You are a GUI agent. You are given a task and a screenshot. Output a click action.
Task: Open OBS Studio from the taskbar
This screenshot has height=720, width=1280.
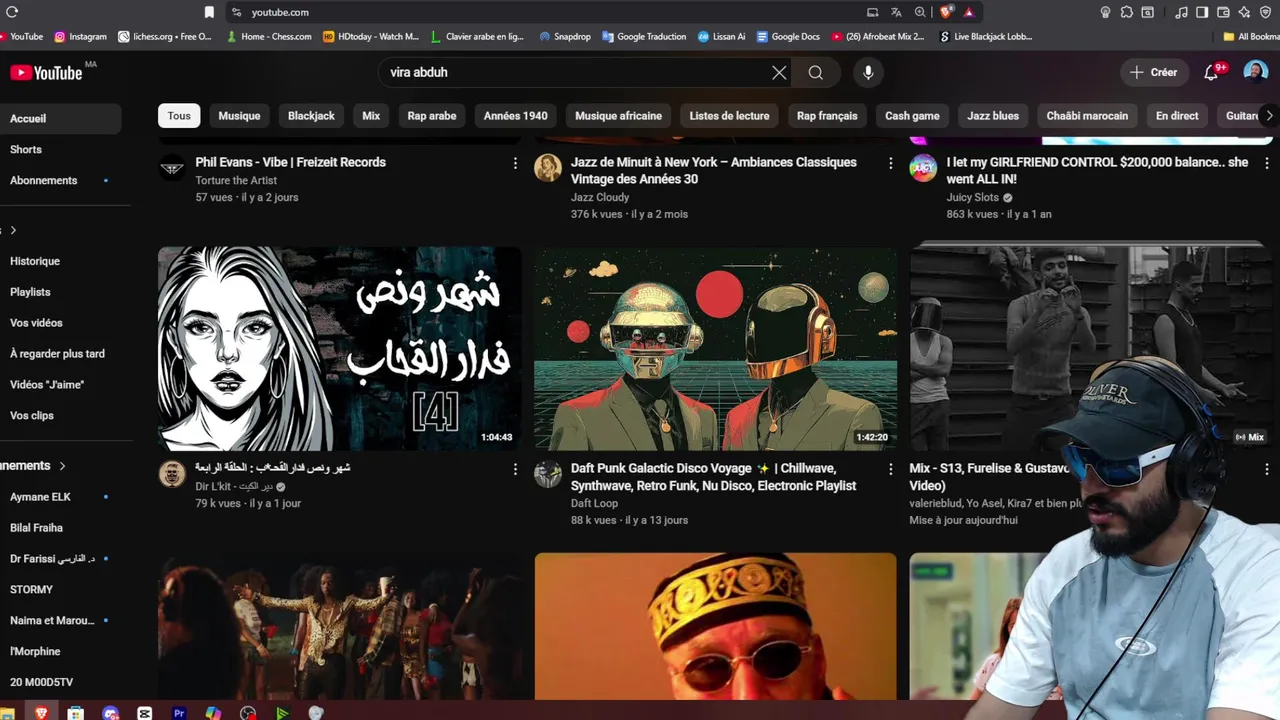248,713
